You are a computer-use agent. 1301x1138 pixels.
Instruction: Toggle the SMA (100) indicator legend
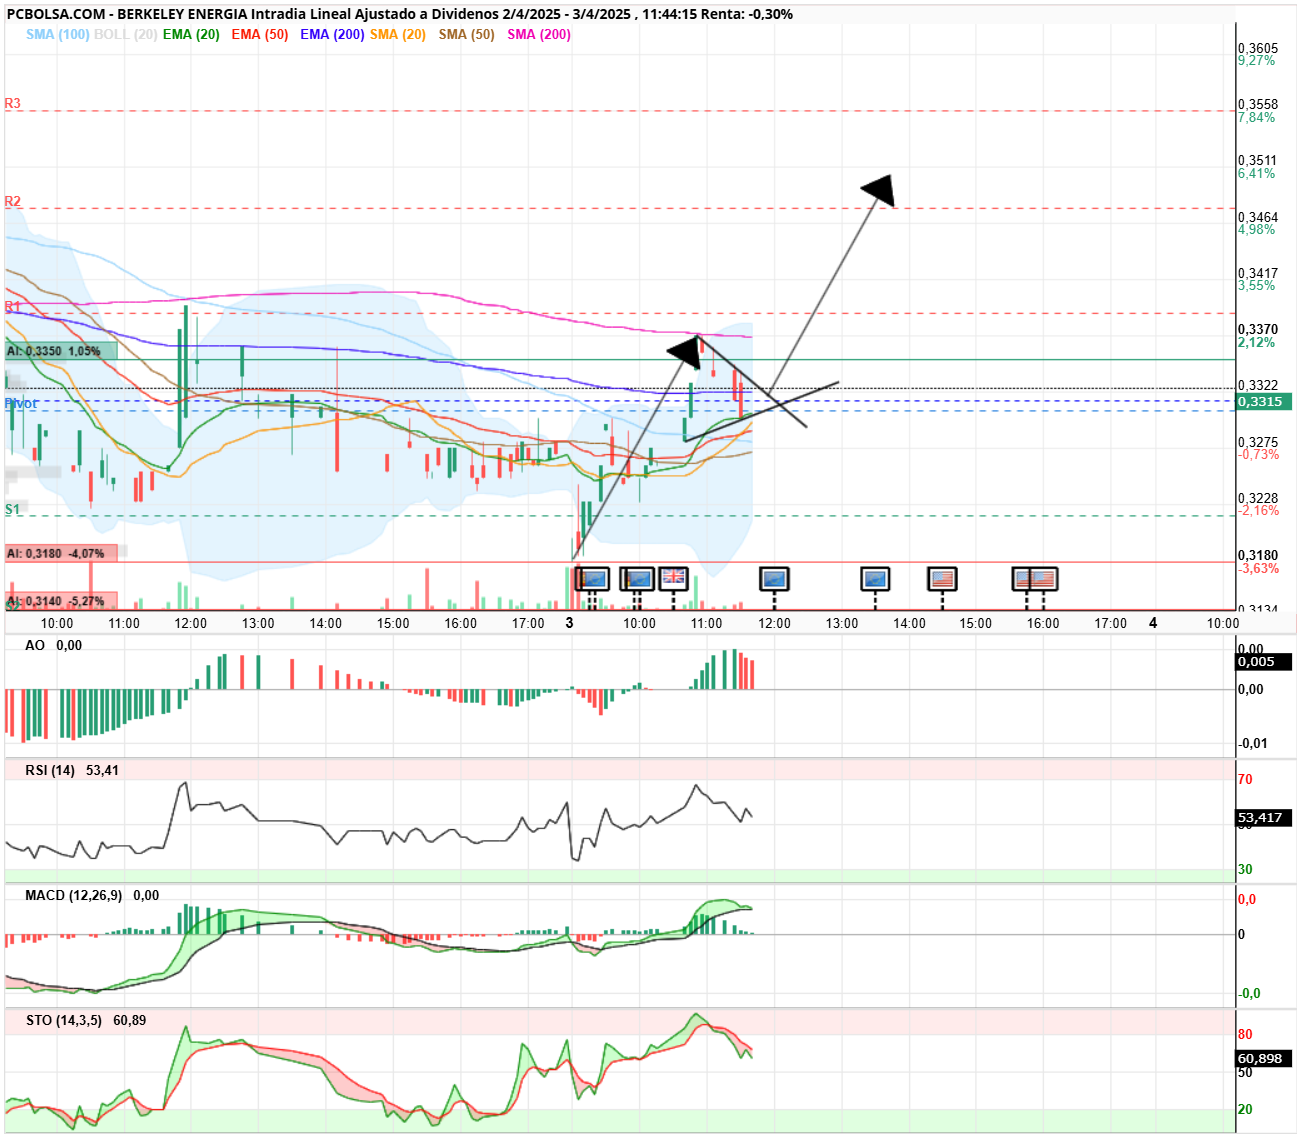[57, 34]
